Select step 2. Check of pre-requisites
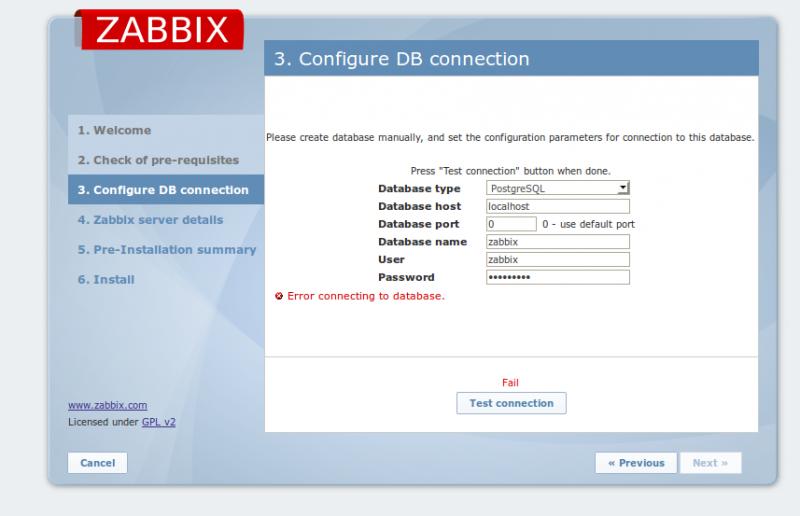Viewport: 800px width, 516px height. point(166,160)
